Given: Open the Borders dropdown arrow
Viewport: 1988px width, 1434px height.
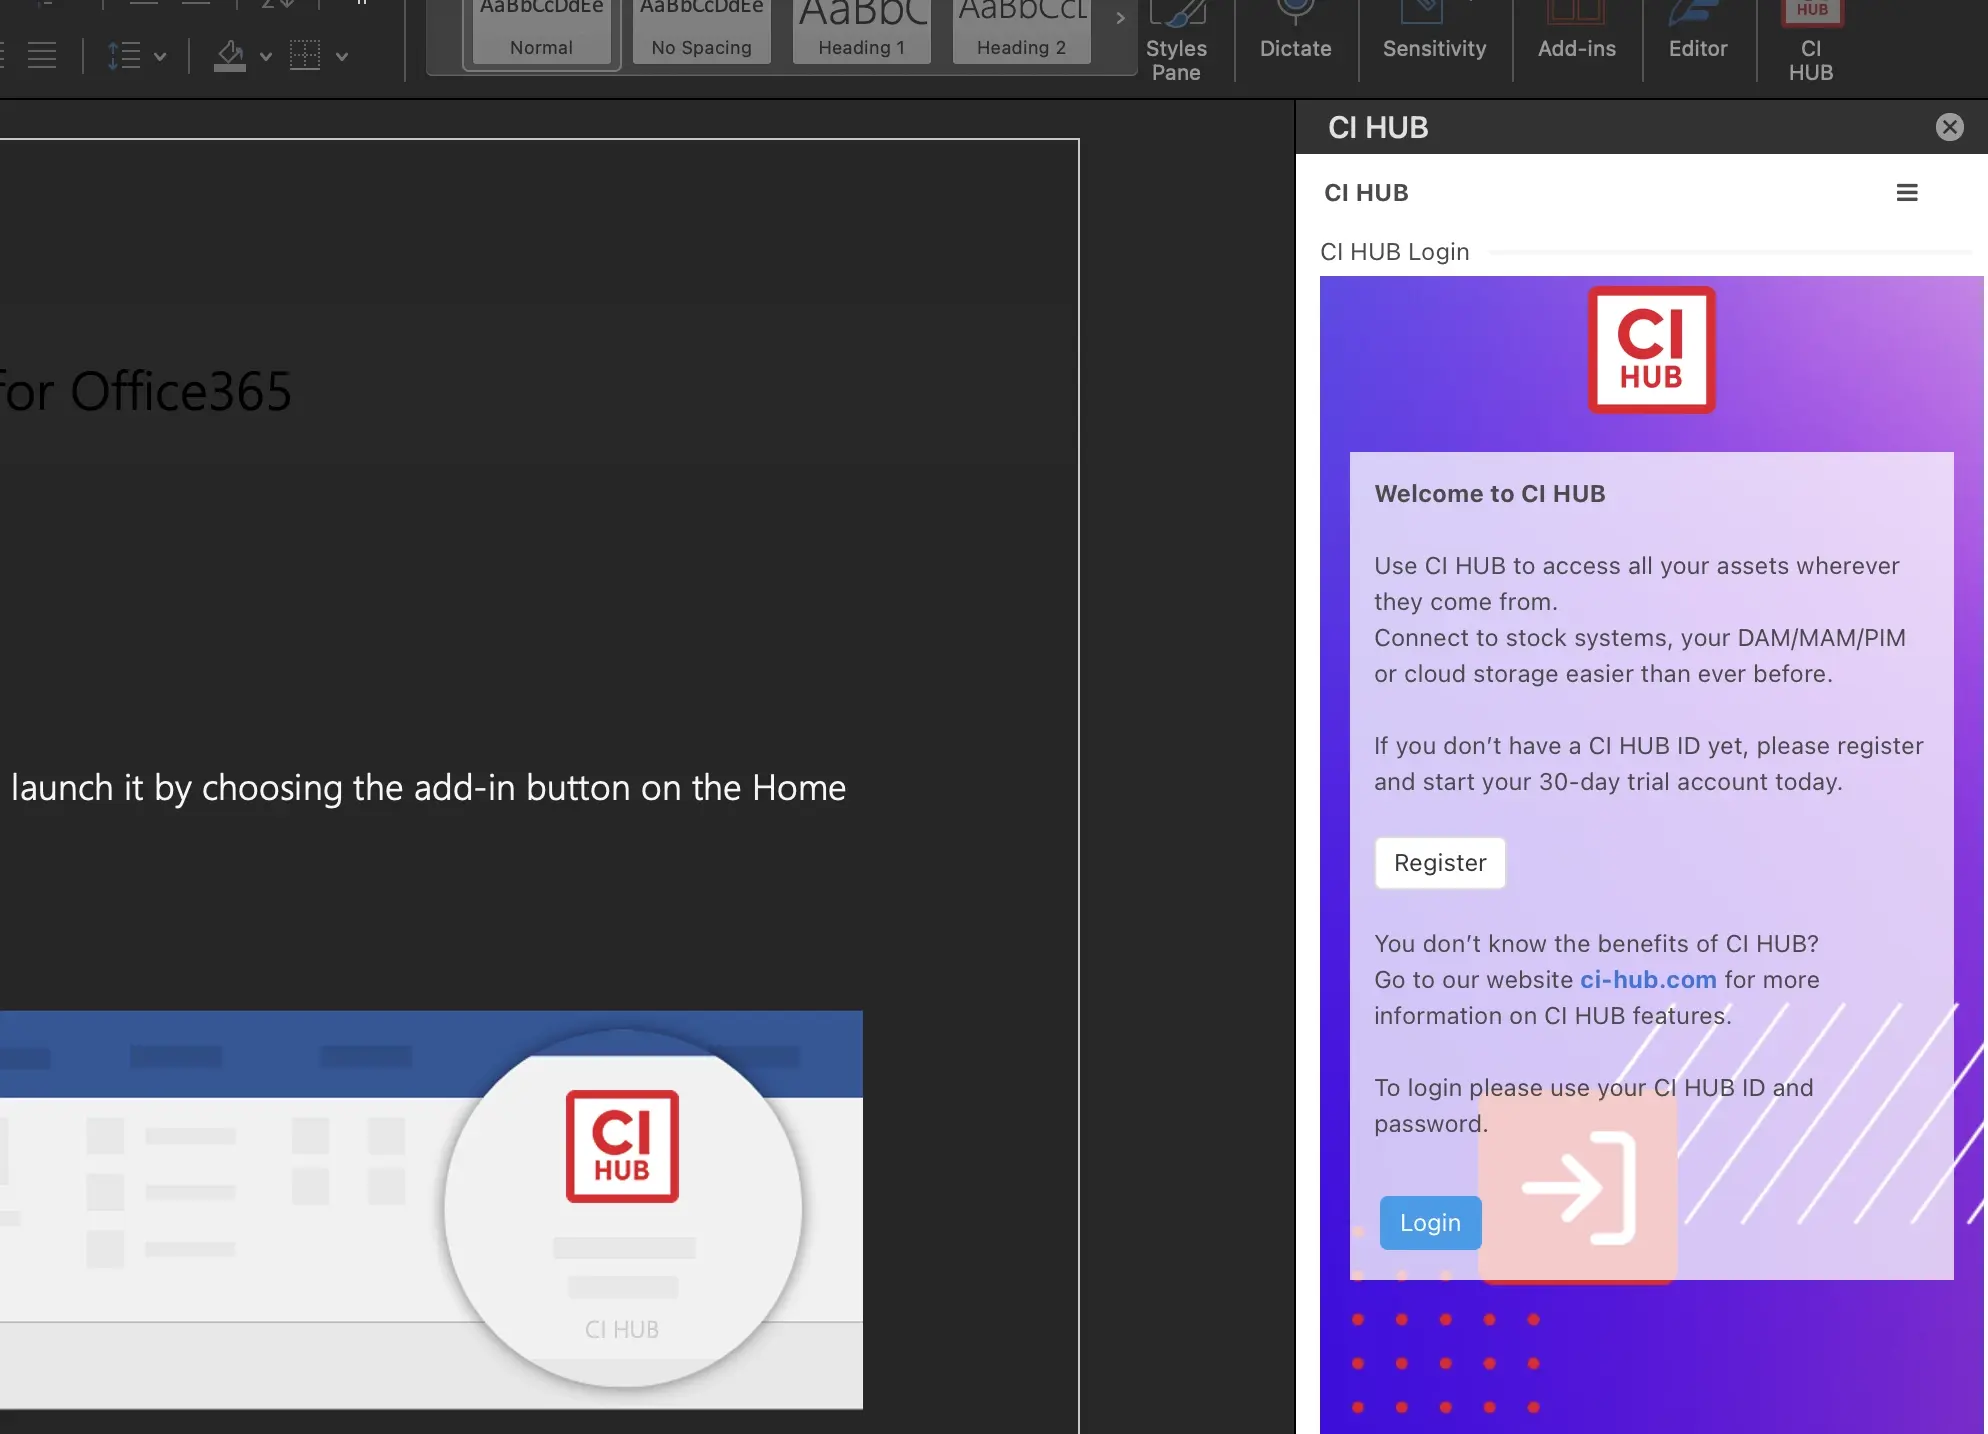Looking at the screenshot, I should pyautogui.click(x=342, y=57).
